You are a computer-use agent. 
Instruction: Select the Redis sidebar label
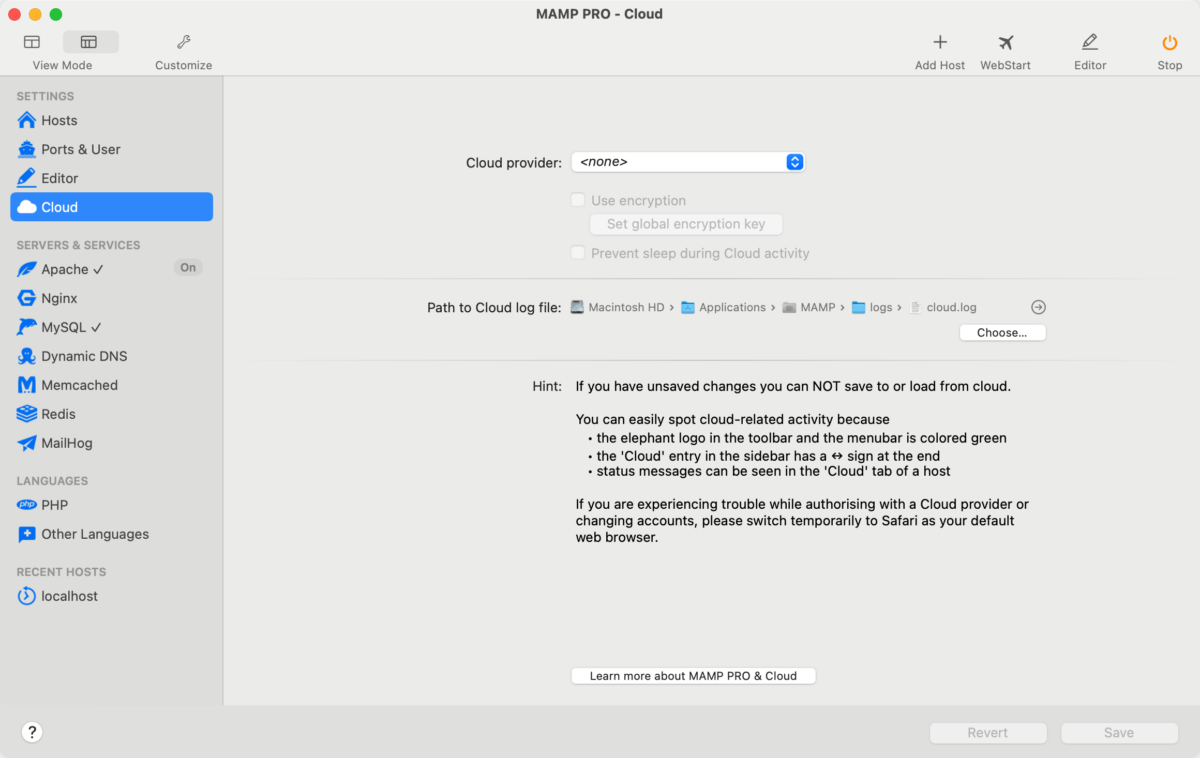pyautogui.click(x=59, y=414)
